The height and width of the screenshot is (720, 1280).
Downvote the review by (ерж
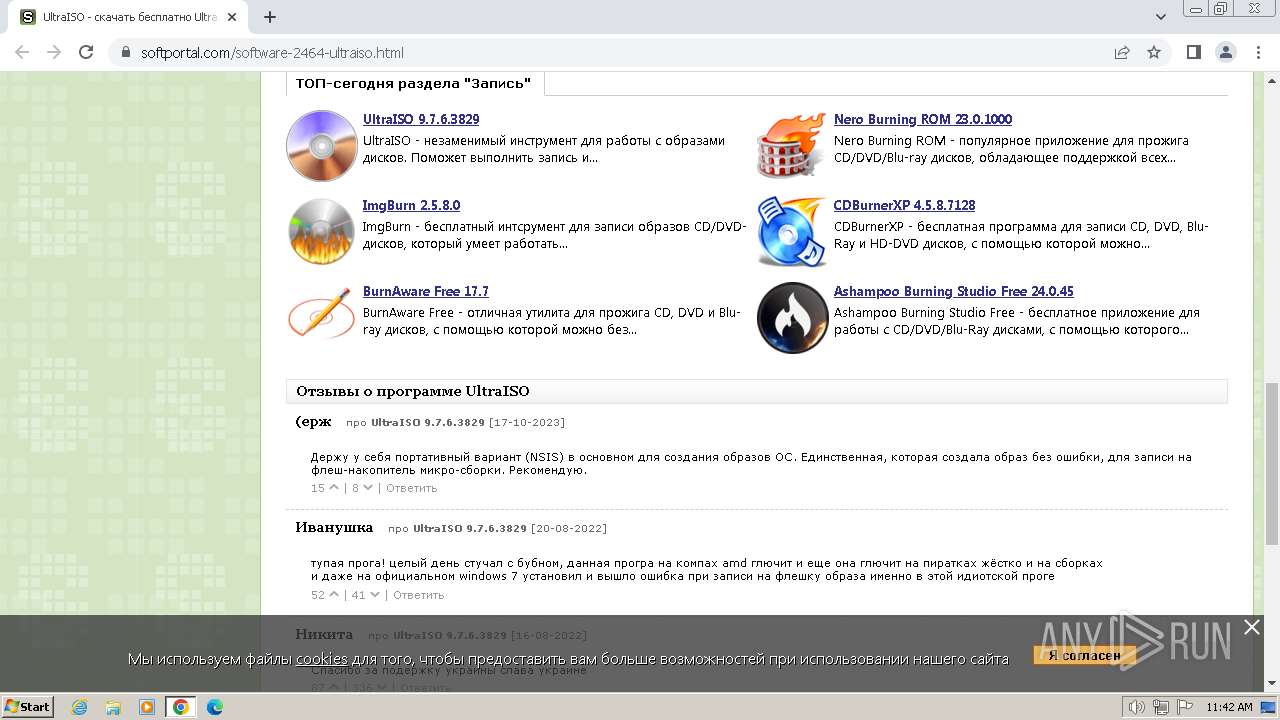[368, 488]
